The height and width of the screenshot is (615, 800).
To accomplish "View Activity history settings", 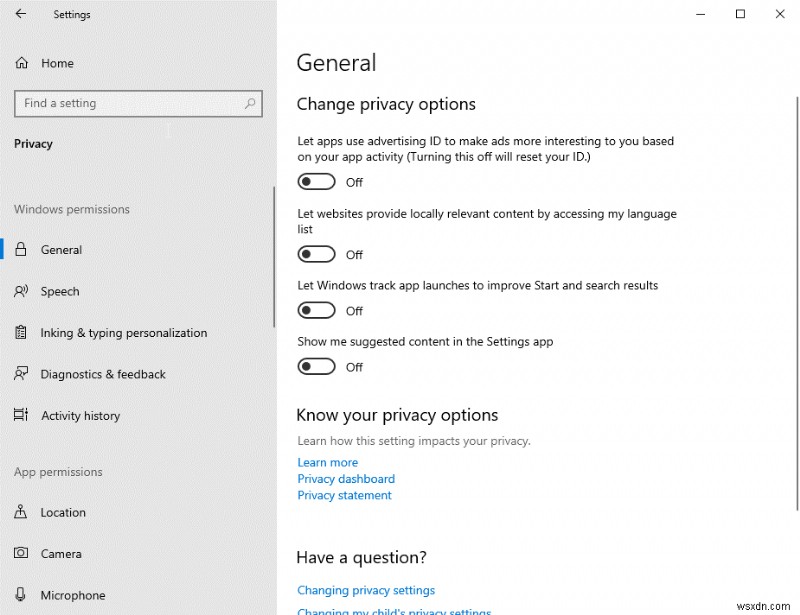I will (x=80, y=415).
